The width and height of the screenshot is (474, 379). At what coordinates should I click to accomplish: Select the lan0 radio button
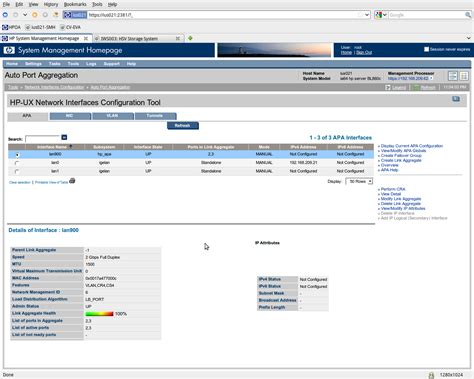pos(17,163)
